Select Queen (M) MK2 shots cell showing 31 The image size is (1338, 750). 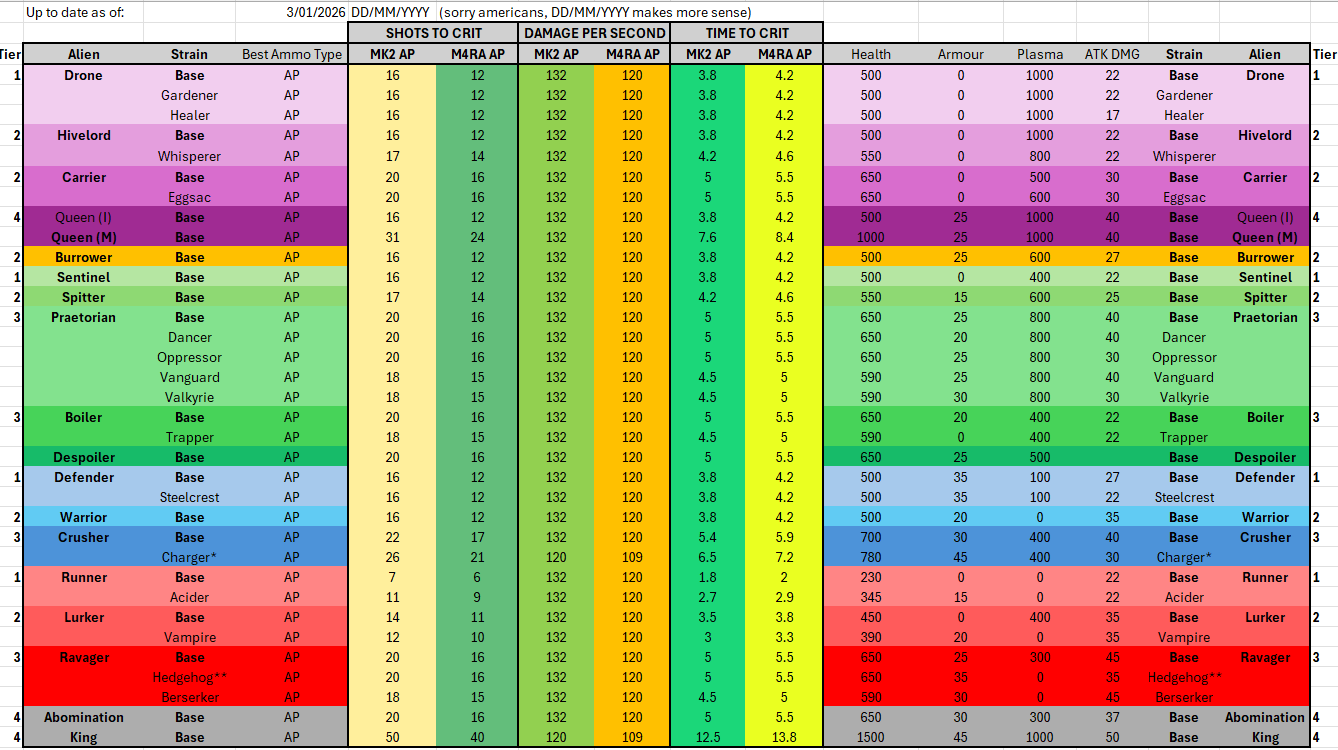[392, 237]
